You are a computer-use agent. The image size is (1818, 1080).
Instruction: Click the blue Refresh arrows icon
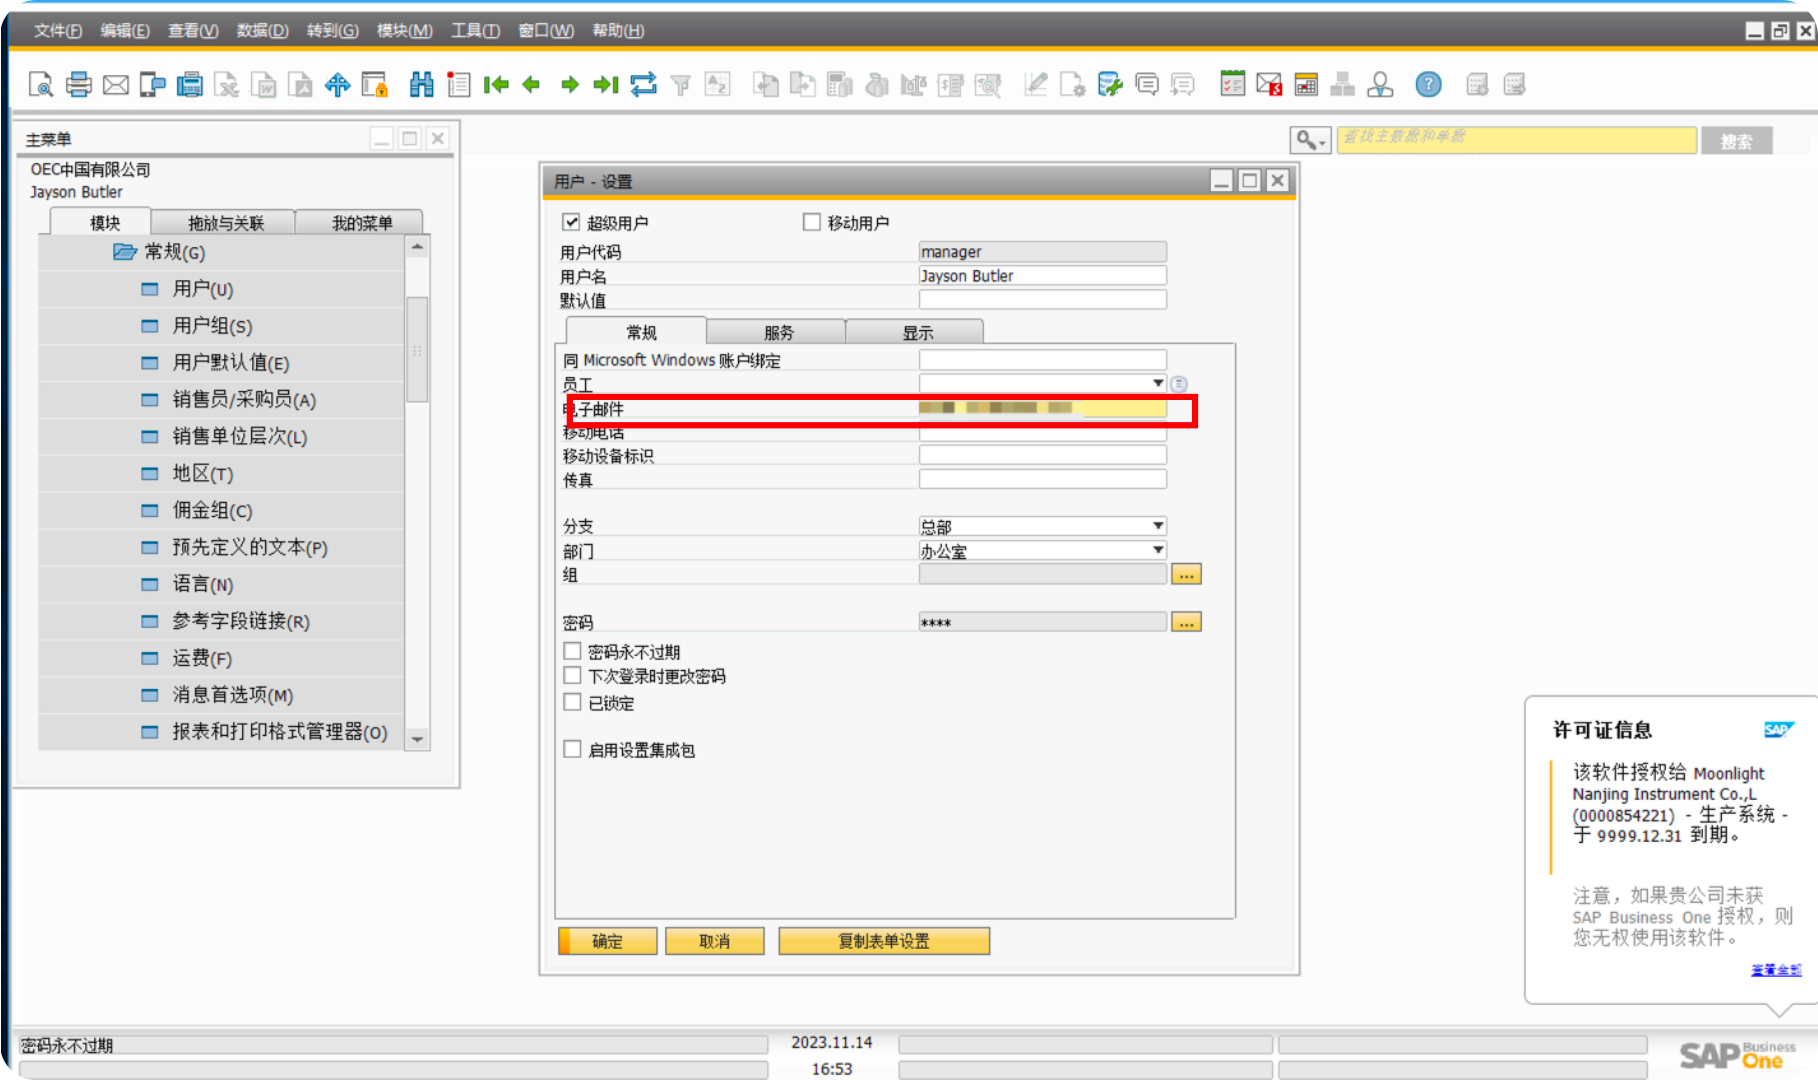click(x=644, y=85)
